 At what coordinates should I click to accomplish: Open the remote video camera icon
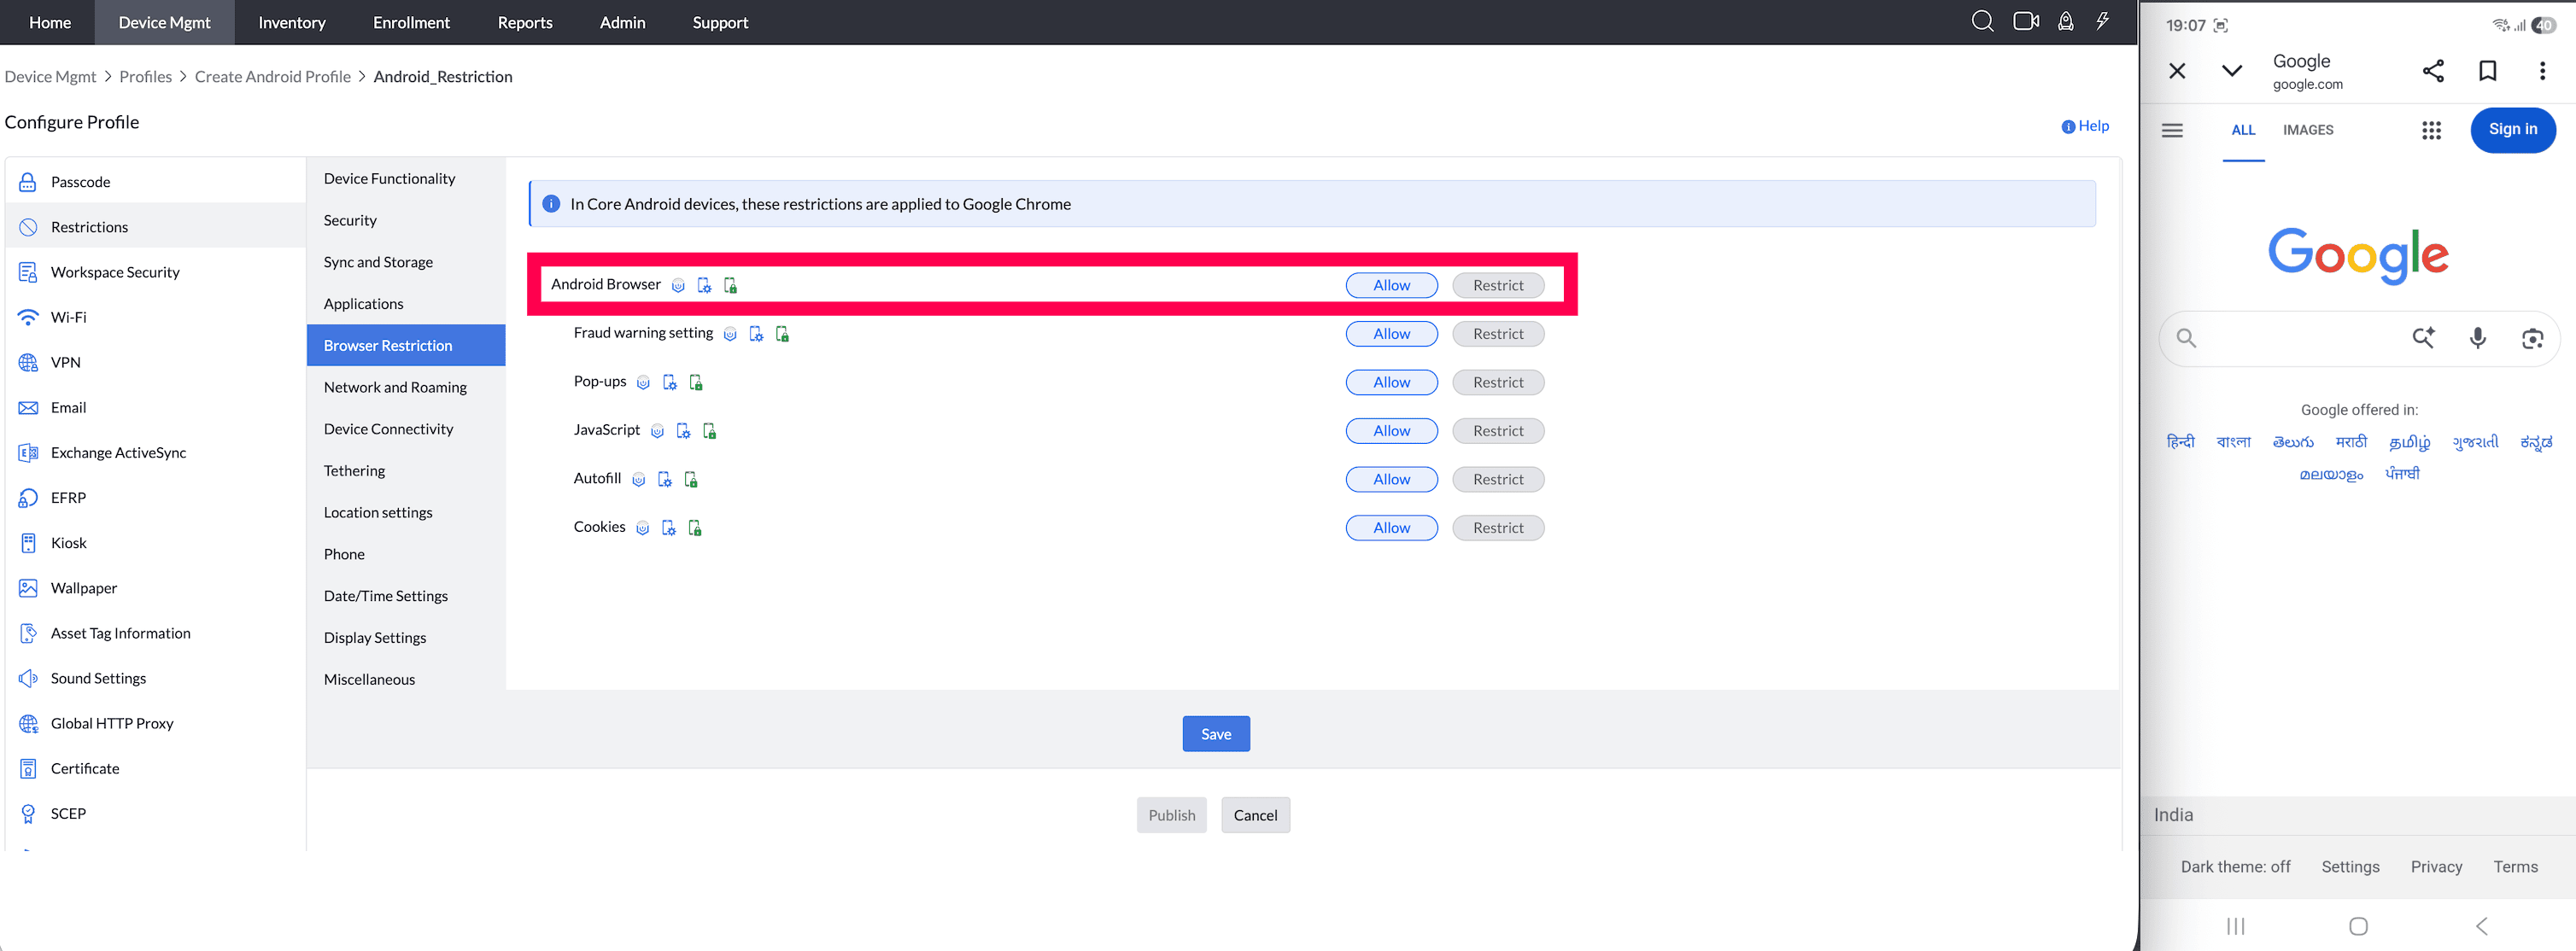point(2026,21)
